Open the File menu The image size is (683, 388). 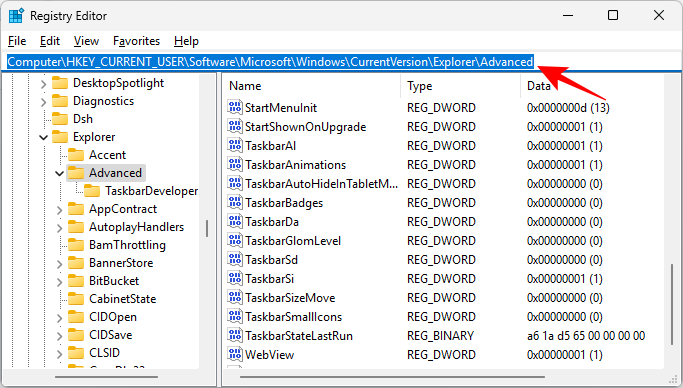17,41
